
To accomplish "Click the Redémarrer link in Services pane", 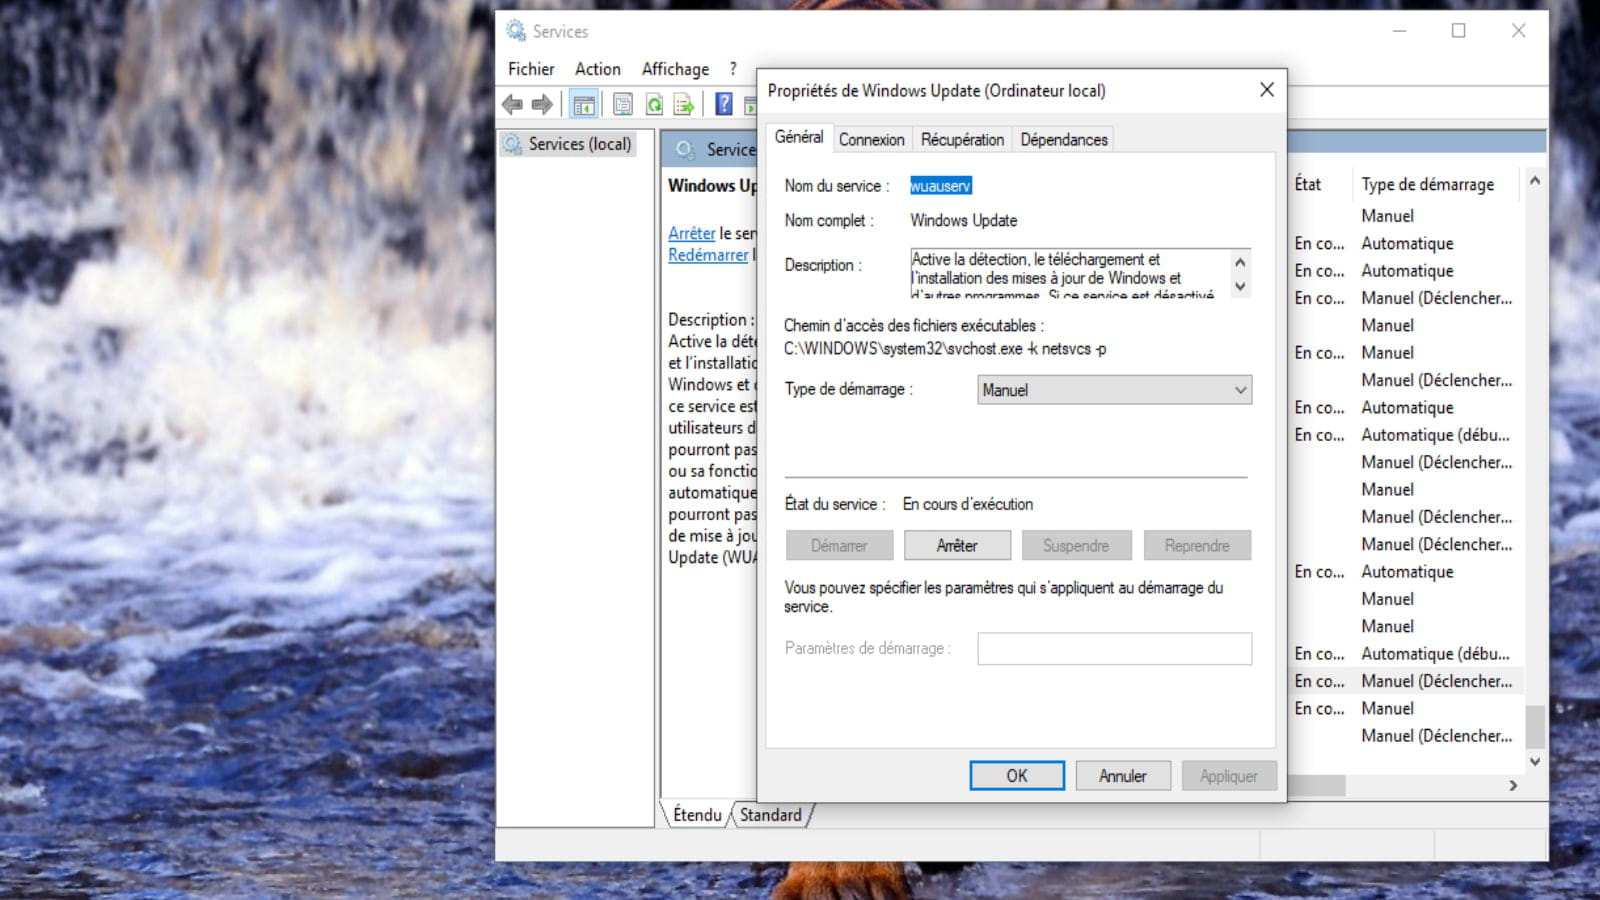I will point(708,255).
